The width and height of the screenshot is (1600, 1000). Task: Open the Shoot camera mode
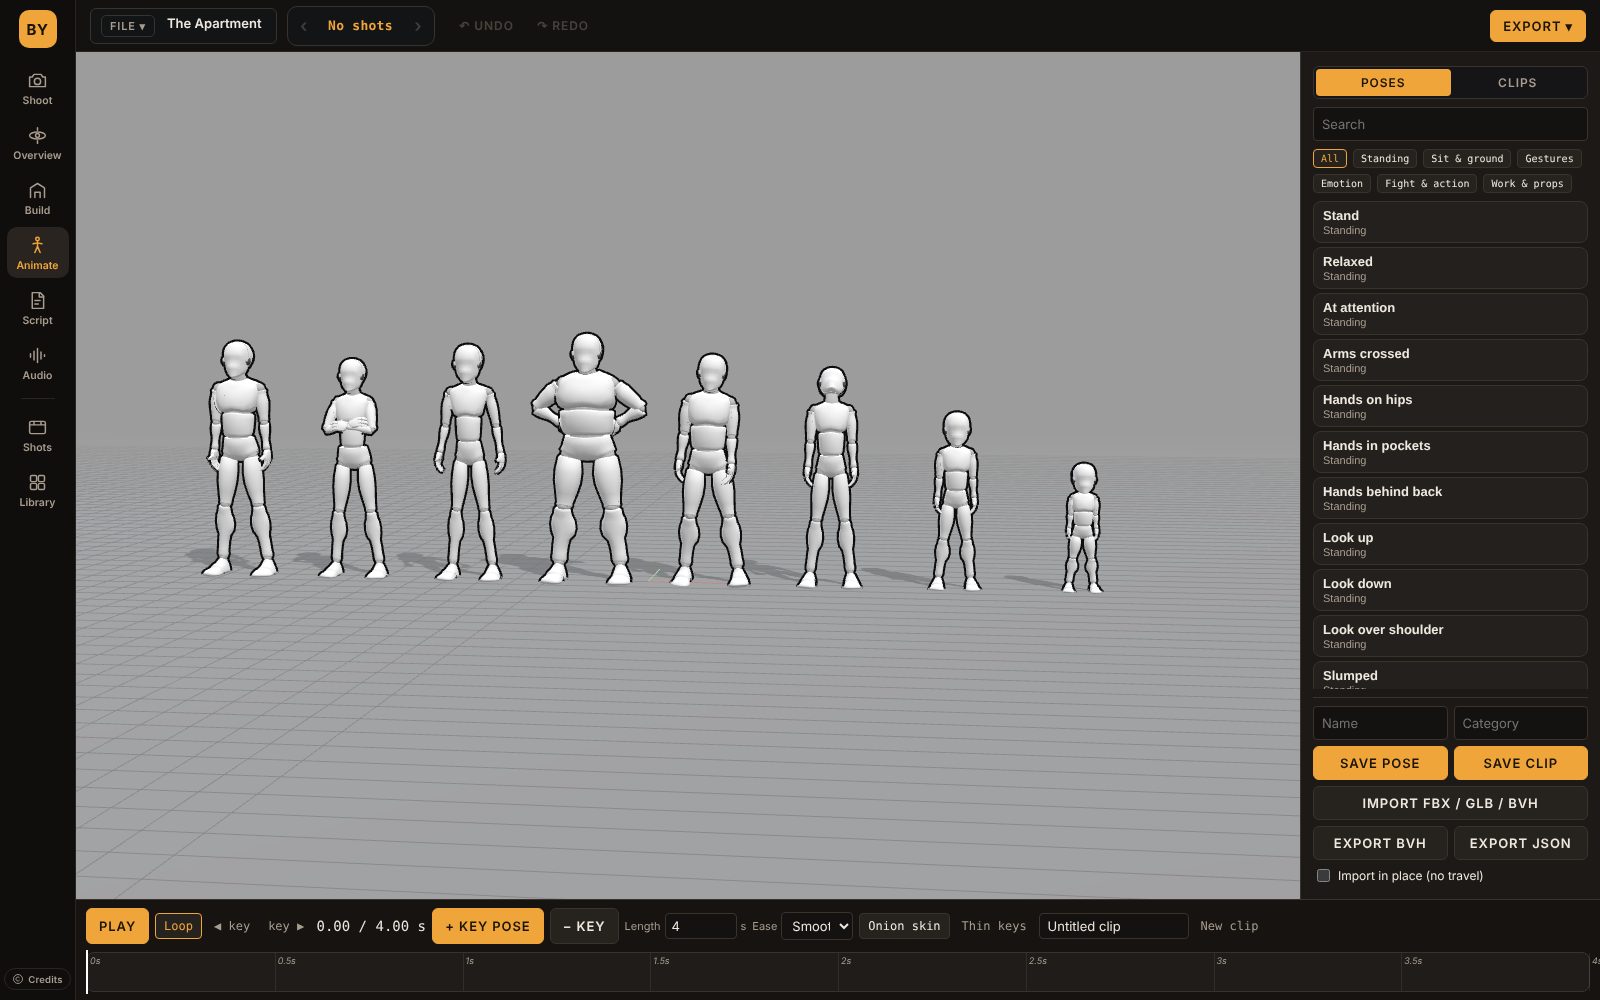tap(37, 88)
